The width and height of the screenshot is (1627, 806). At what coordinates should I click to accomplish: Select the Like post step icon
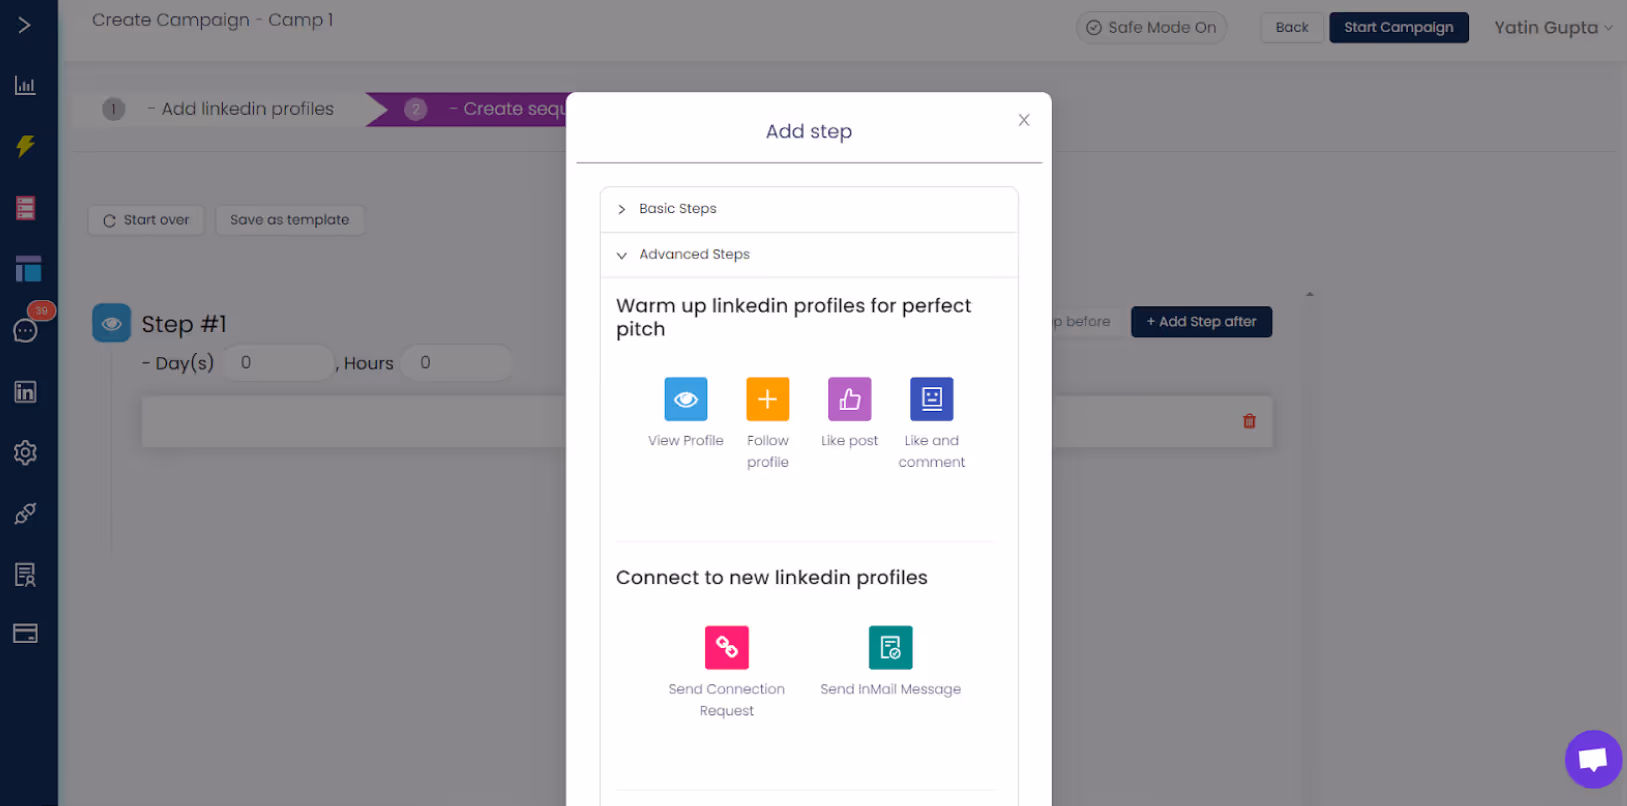point(850,399)
